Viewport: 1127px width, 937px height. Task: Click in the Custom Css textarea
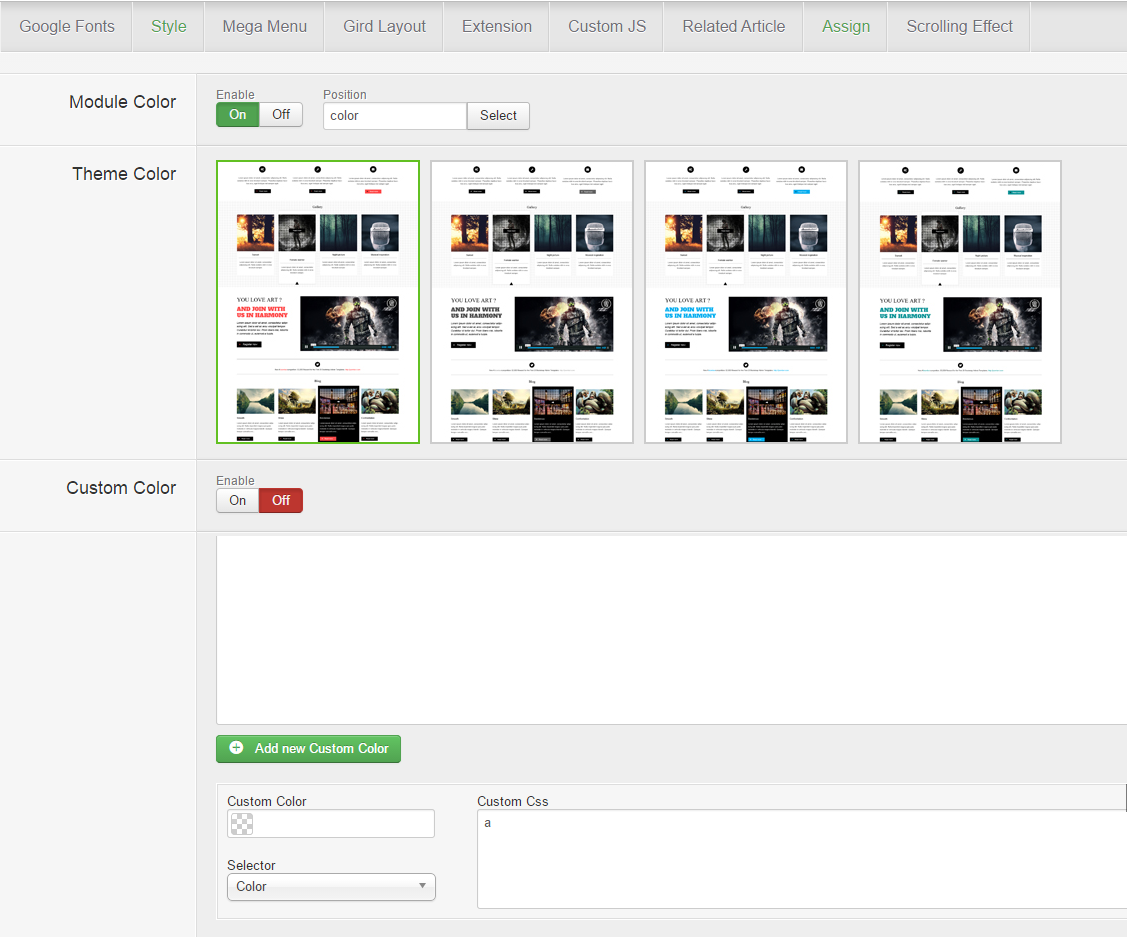click(x=801, y=859)
